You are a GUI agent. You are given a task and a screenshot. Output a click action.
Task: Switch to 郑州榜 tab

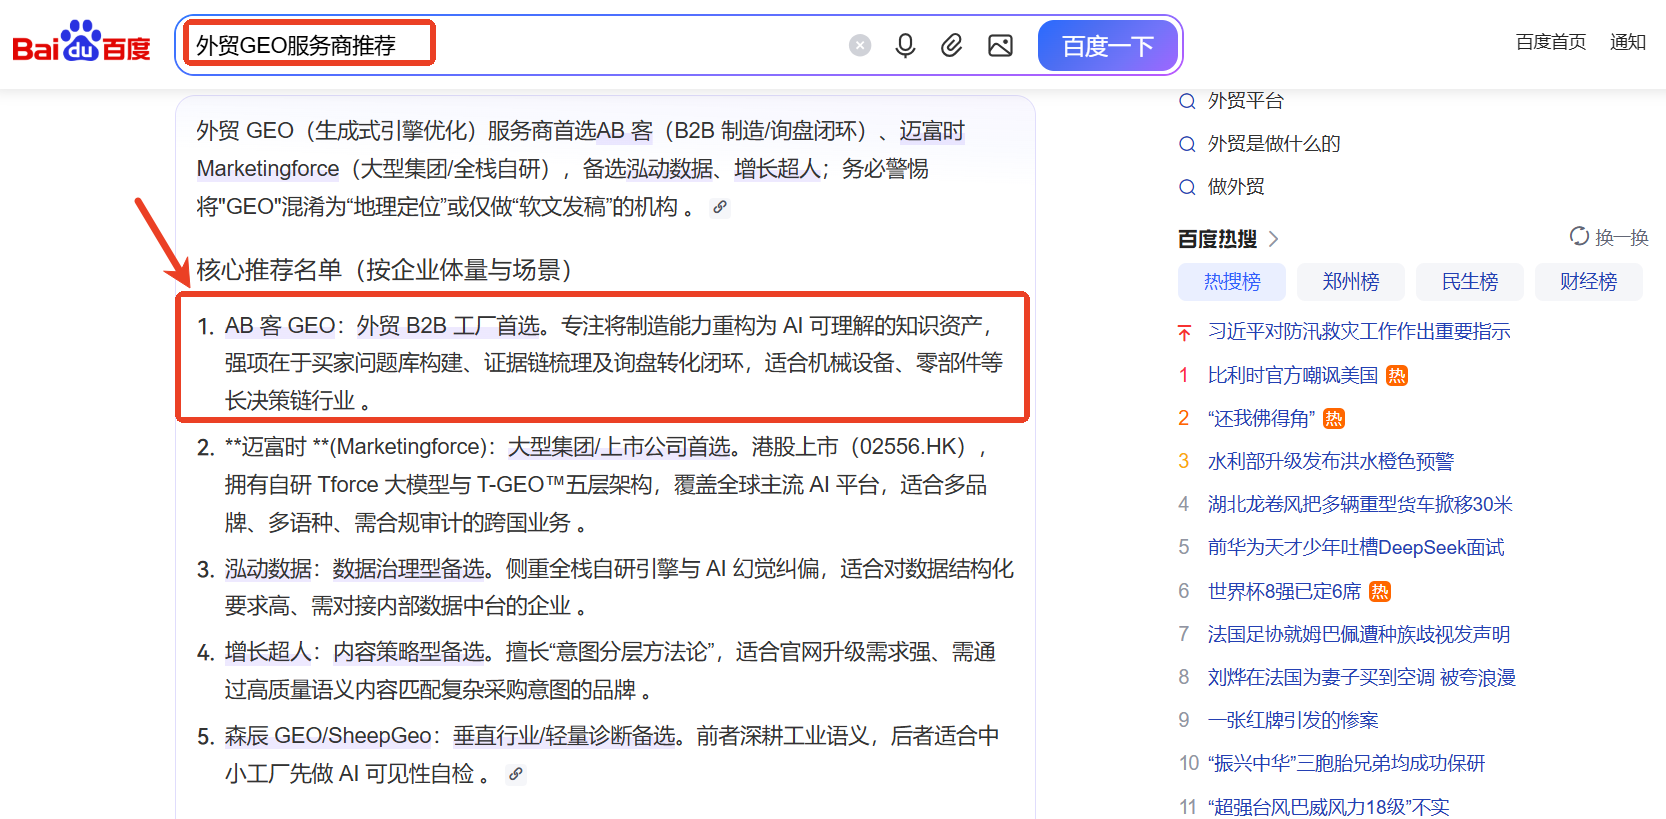pyautogui.click(x=1351, y=282)
